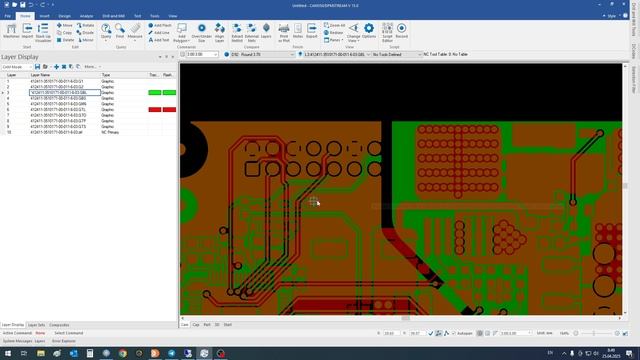The height and width of the screenshot is (360, 640).
Task: Toggle the Autopan checkbox
Action: click(453, 333)
